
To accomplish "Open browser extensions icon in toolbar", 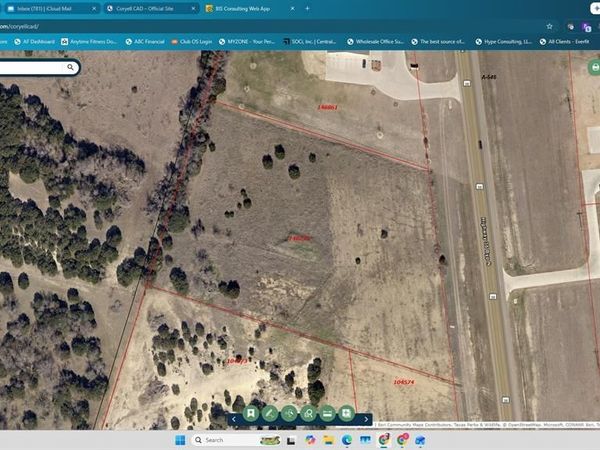I will pos(571,26).
